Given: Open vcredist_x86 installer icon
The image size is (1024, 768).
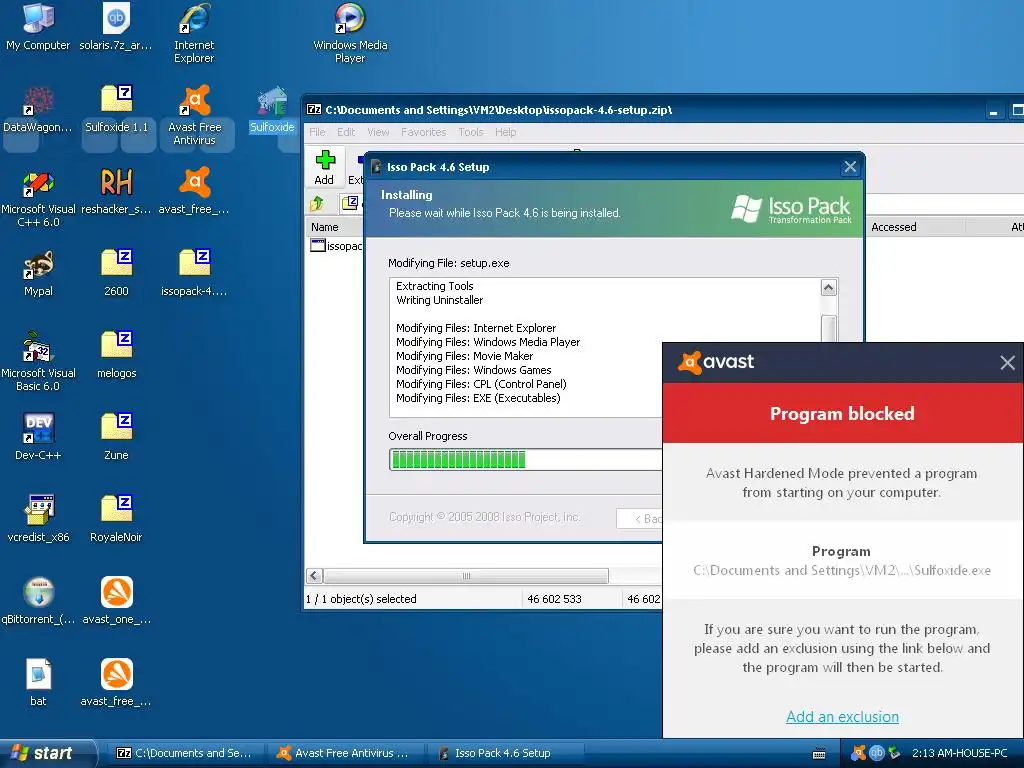Looking at the screenshot, I should 38,520.
